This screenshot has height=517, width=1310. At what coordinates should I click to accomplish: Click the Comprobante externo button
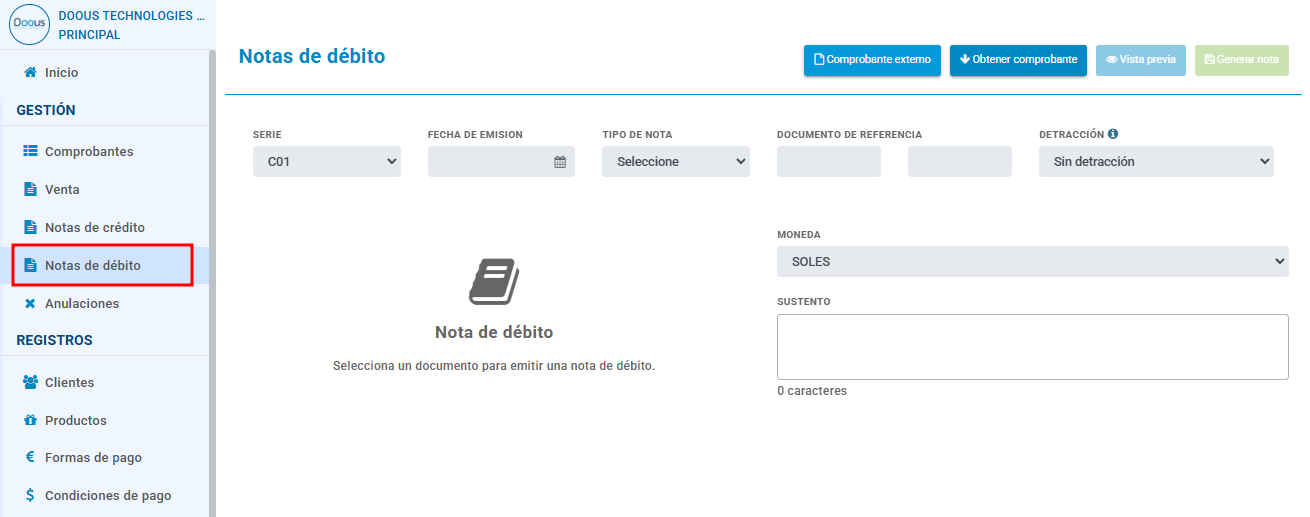pyautogui.click(x=872, y=60)
